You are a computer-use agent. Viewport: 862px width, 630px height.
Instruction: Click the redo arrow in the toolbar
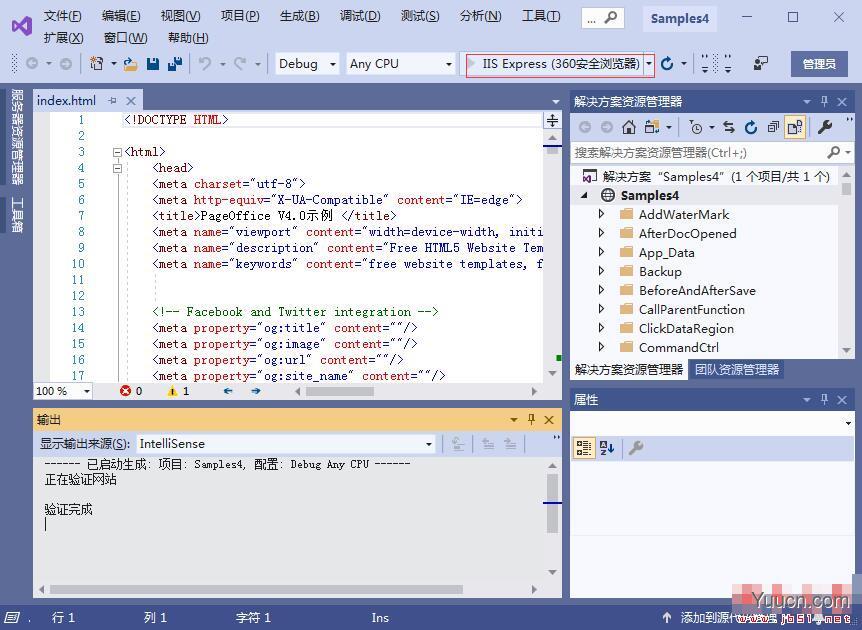coord(240,64)
